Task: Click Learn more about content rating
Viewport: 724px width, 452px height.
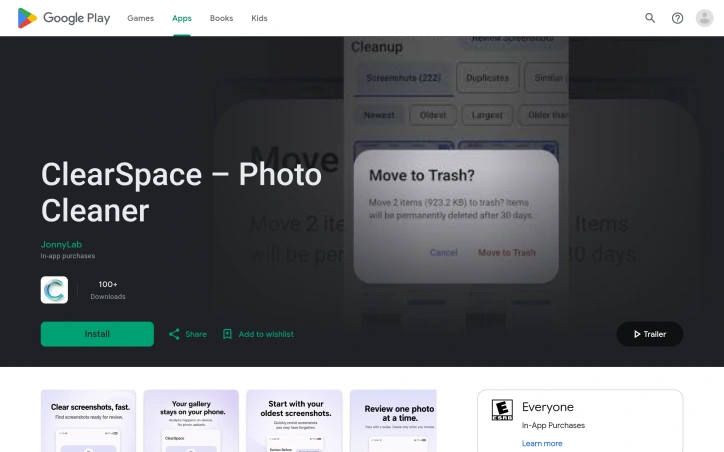Action: point(542,443)
